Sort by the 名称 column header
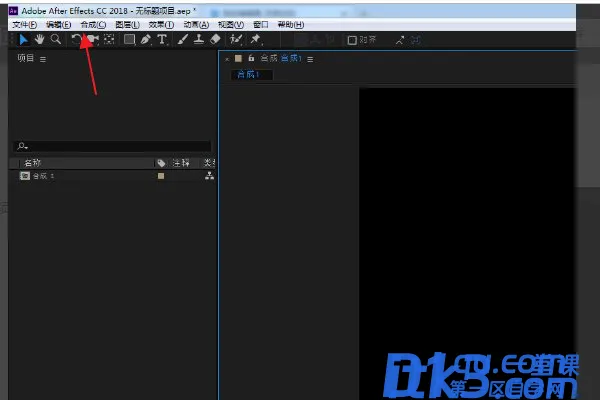600x400 pixels. (x=33, y=163)
